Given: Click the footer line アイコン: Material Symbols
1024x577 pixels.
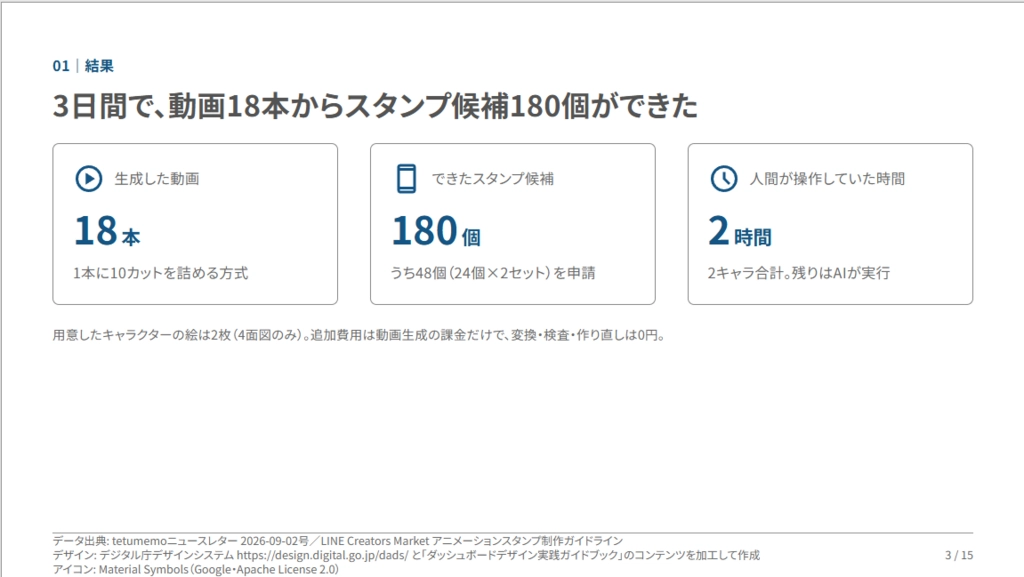Looking at the screenshot, I should [195, 569].
